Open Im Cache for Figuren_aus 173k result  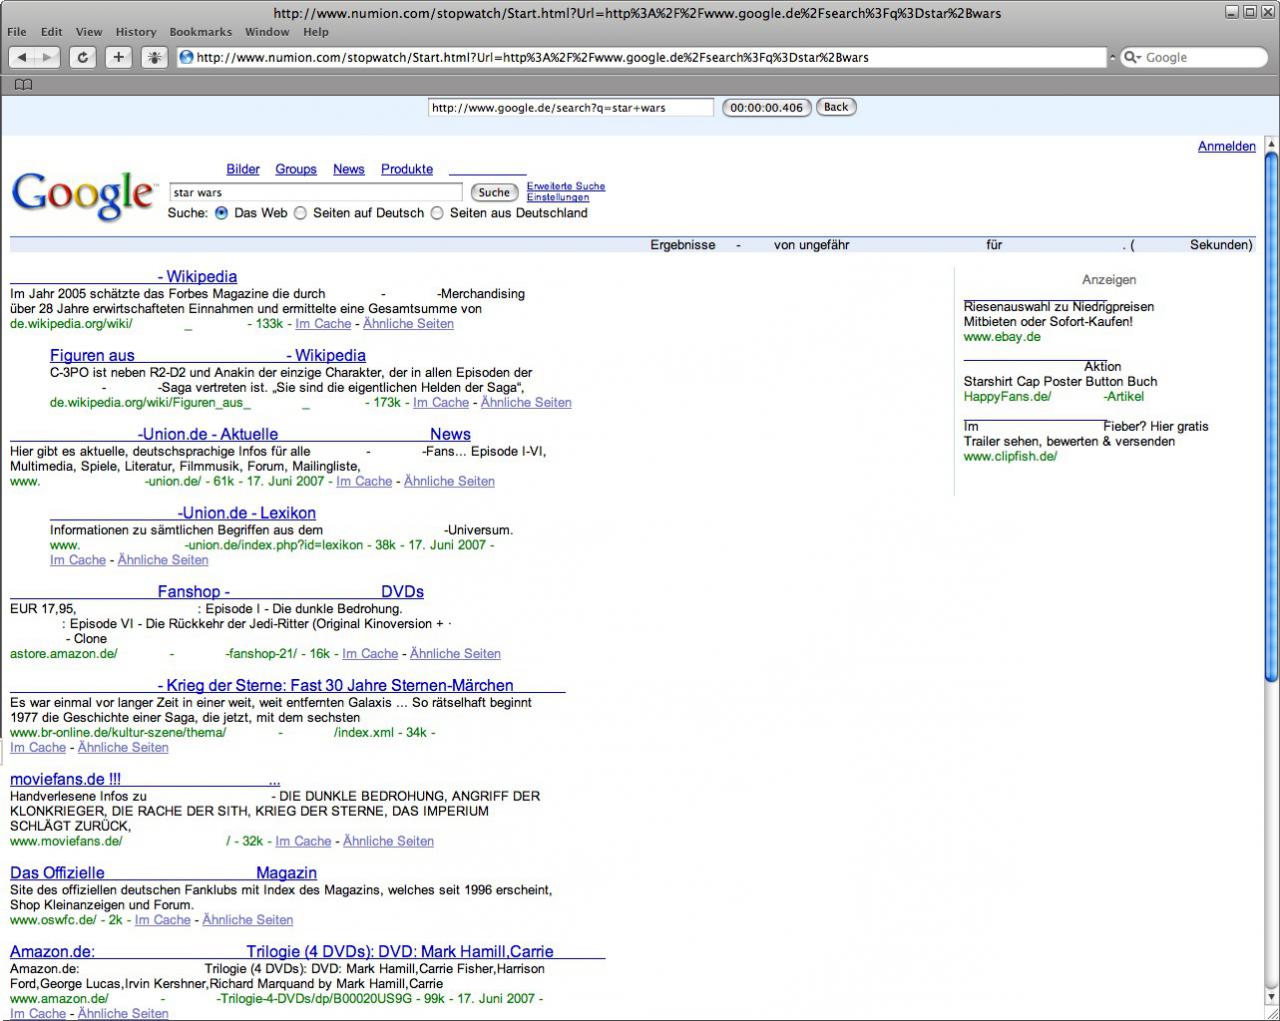441,403
